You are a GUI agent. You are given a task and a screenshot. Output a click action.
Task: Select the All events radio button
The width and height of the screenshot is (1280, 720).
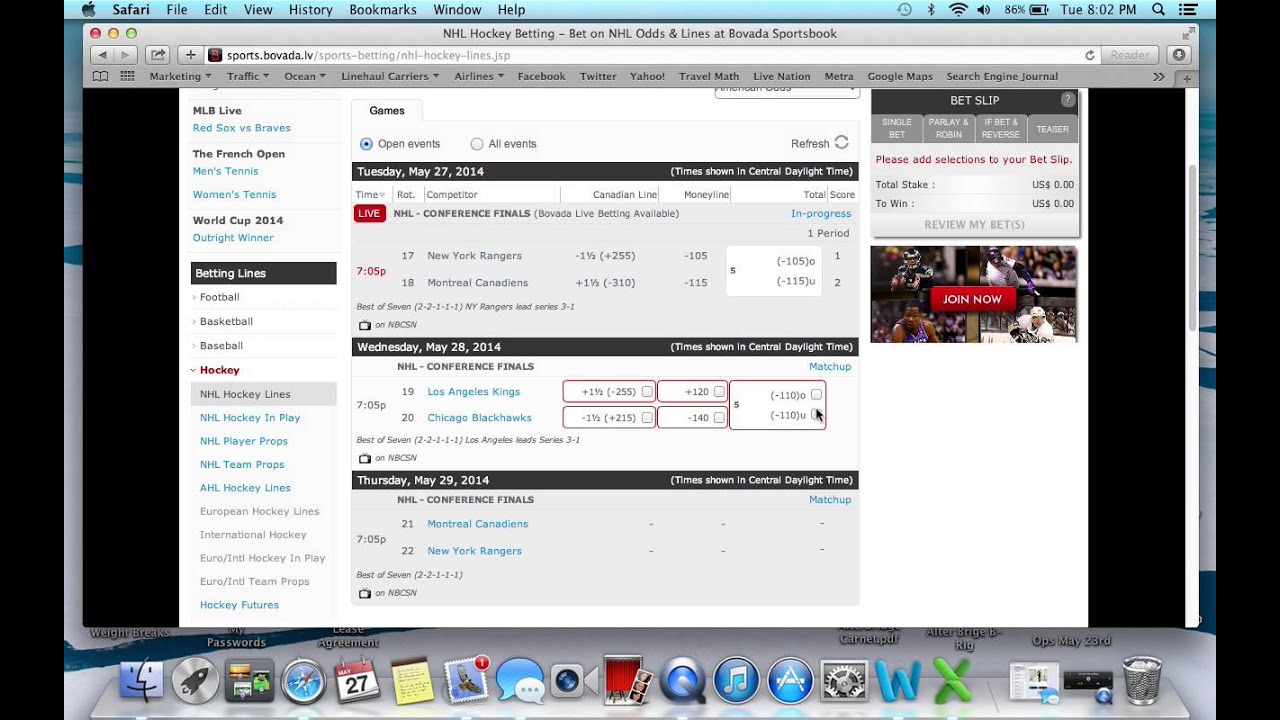[477, 144]
